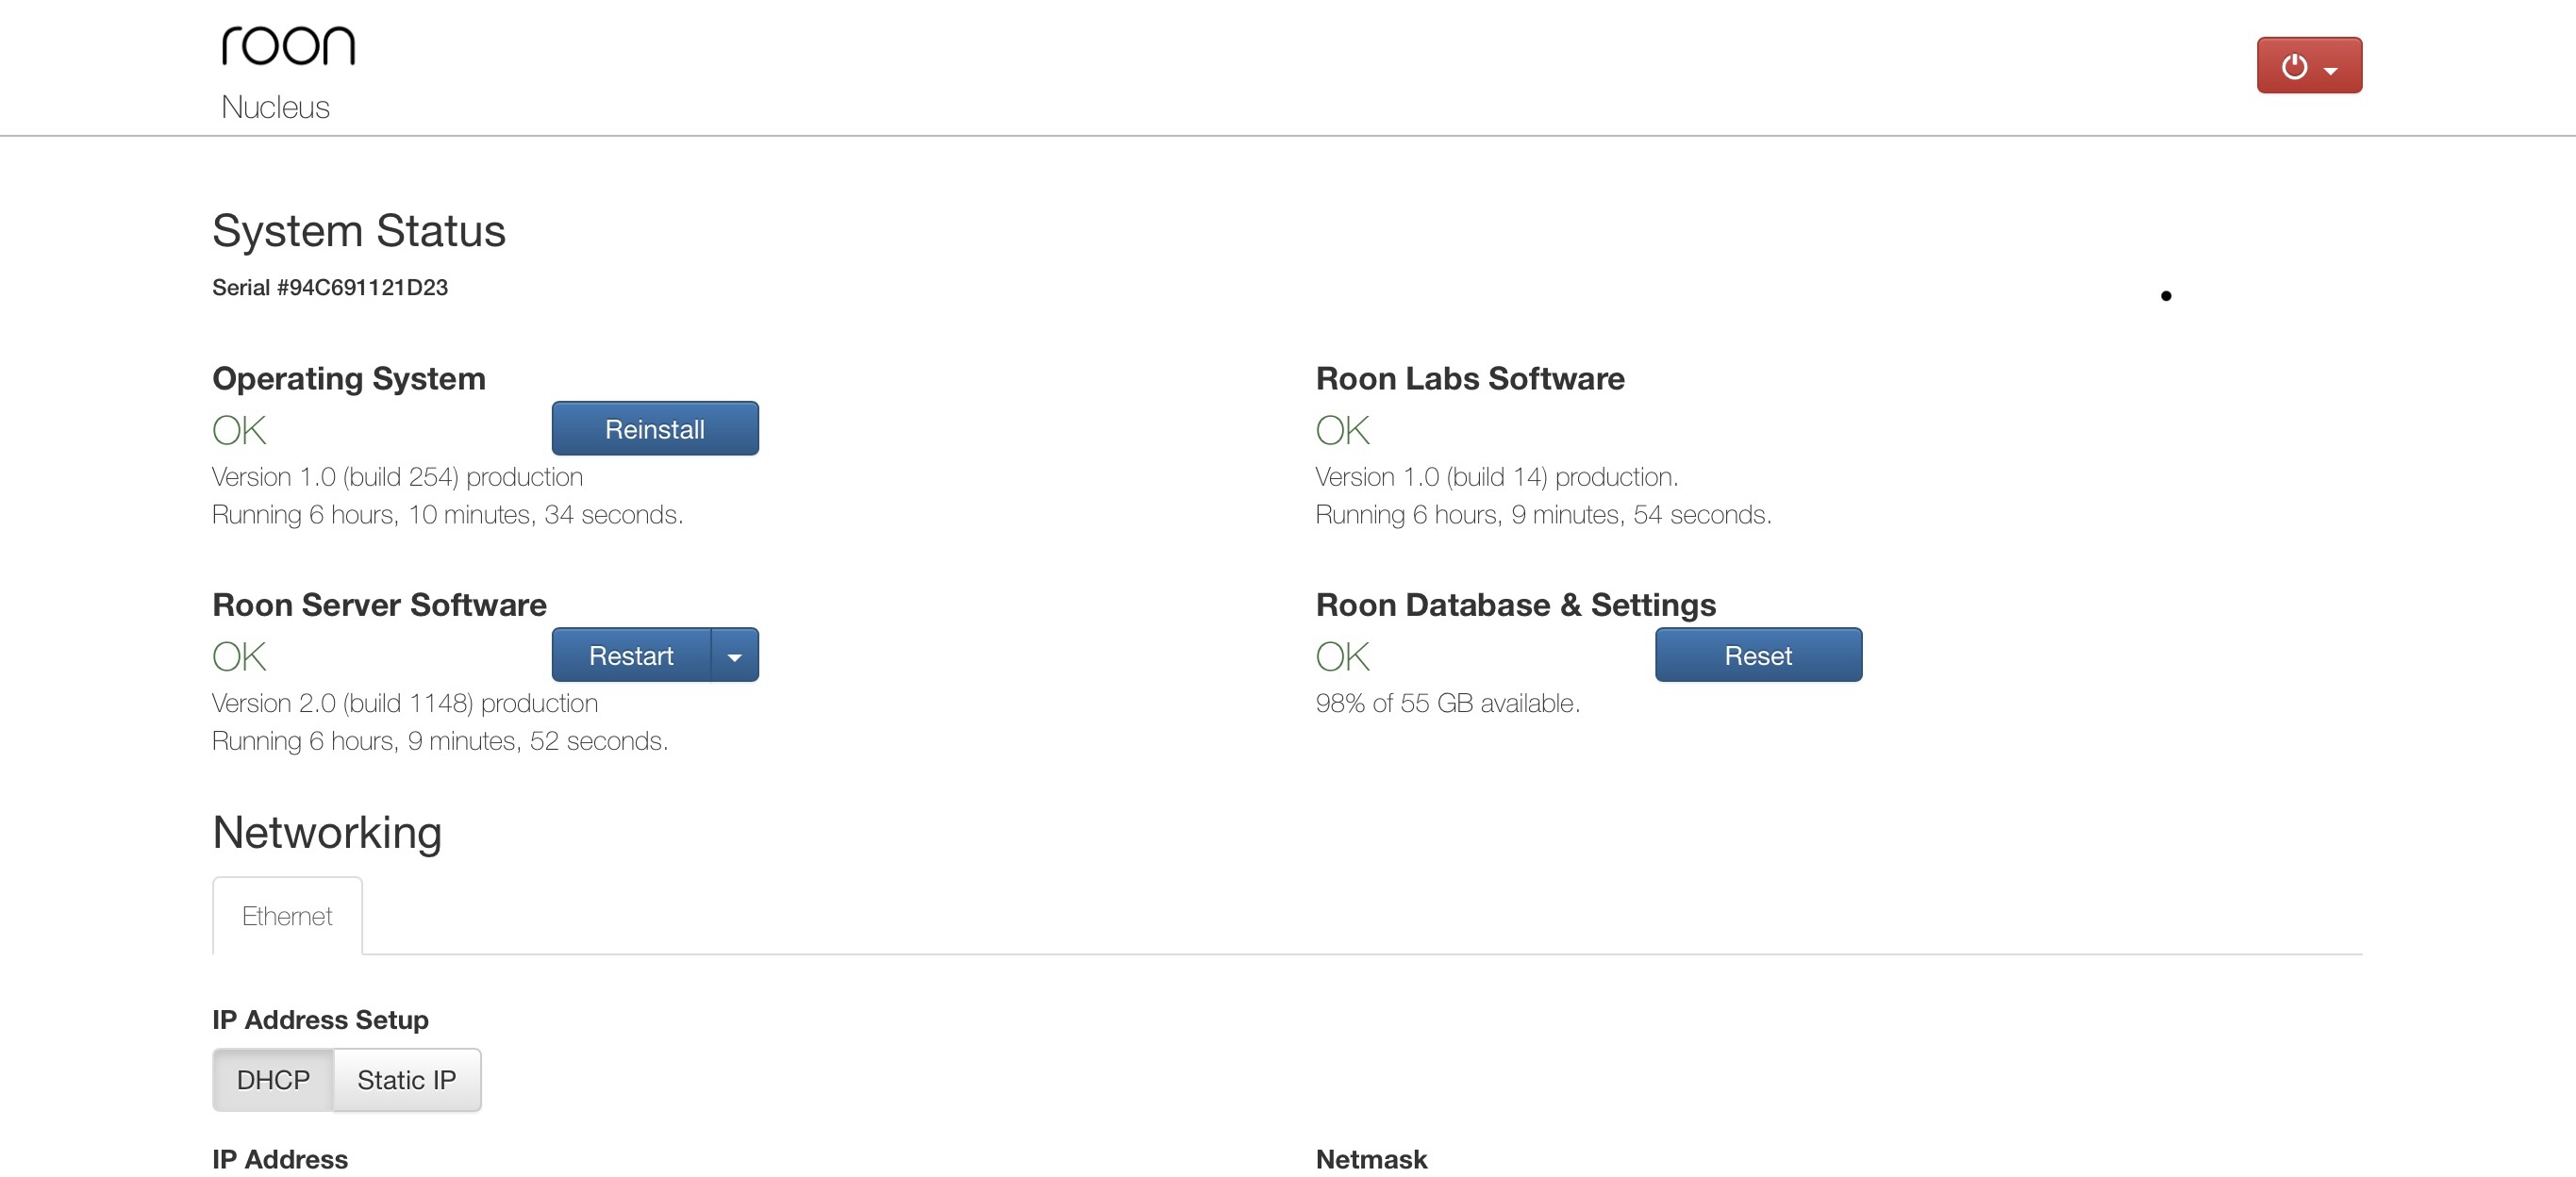
Task: Click the Nucleus label under the logo
Action: point(275,107)
